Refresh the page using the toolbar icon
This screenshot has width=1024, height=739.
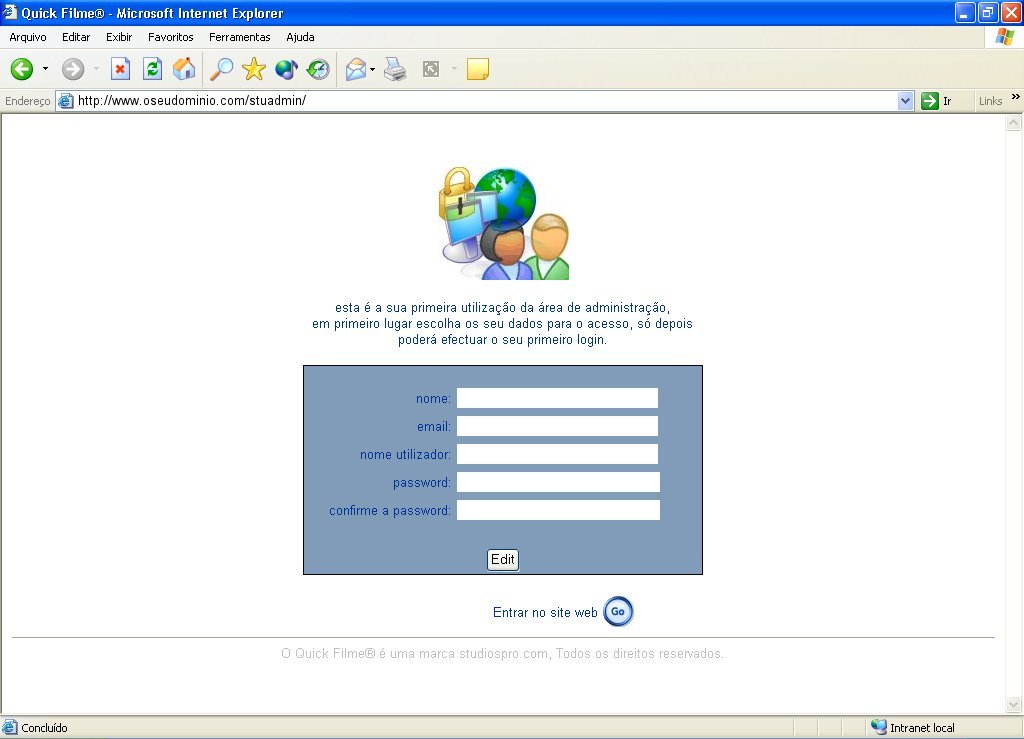point(152,69)
